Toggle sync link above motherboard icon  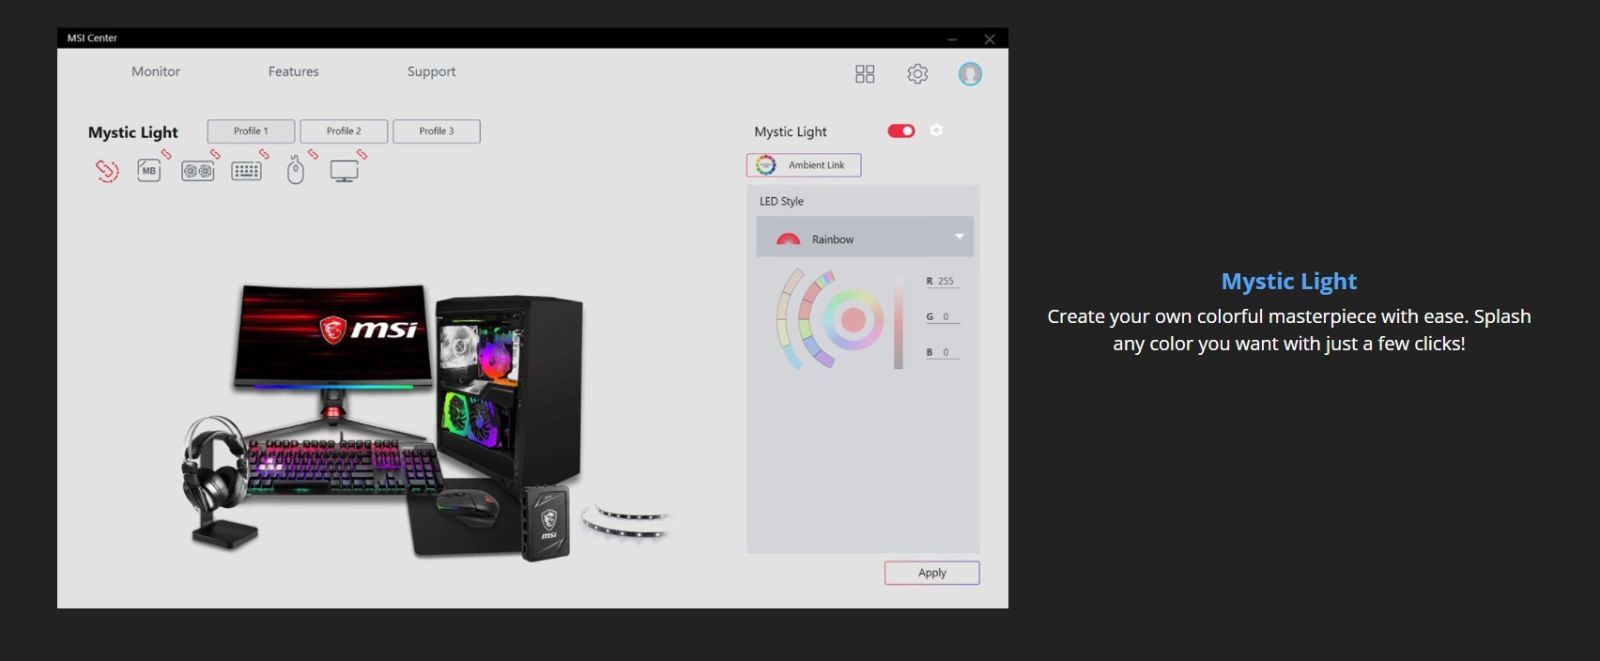click(x=166, y=154)
